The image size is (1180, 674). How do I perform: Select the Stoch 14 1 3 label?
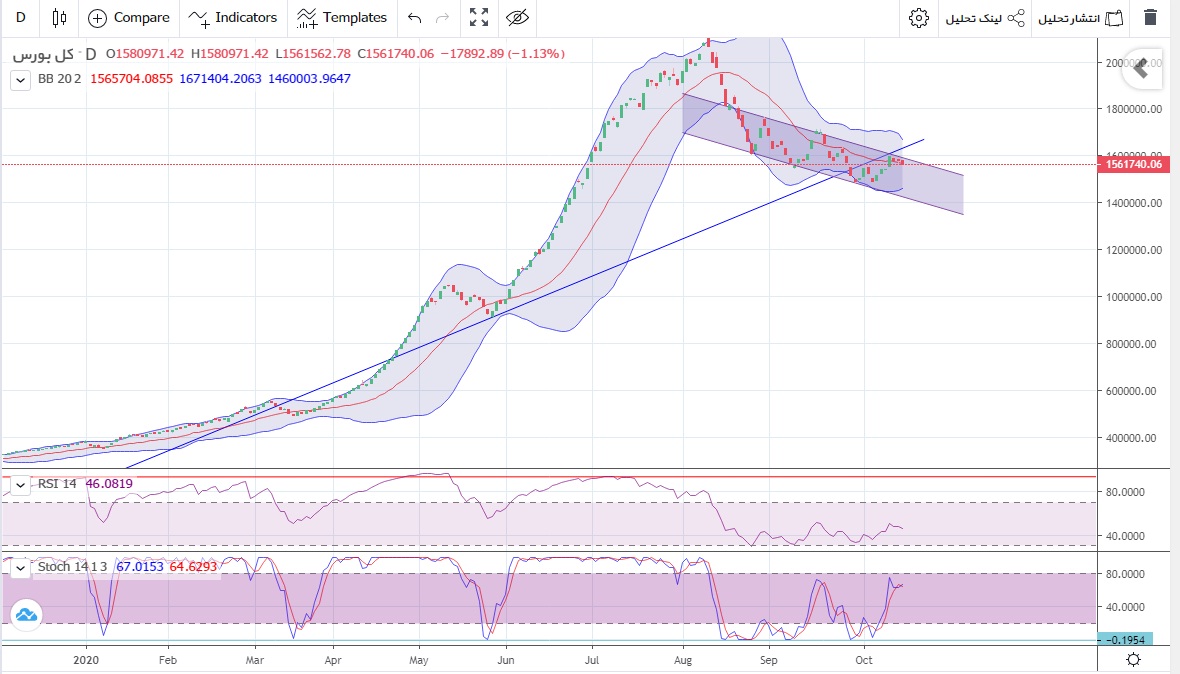pos(72,566)
